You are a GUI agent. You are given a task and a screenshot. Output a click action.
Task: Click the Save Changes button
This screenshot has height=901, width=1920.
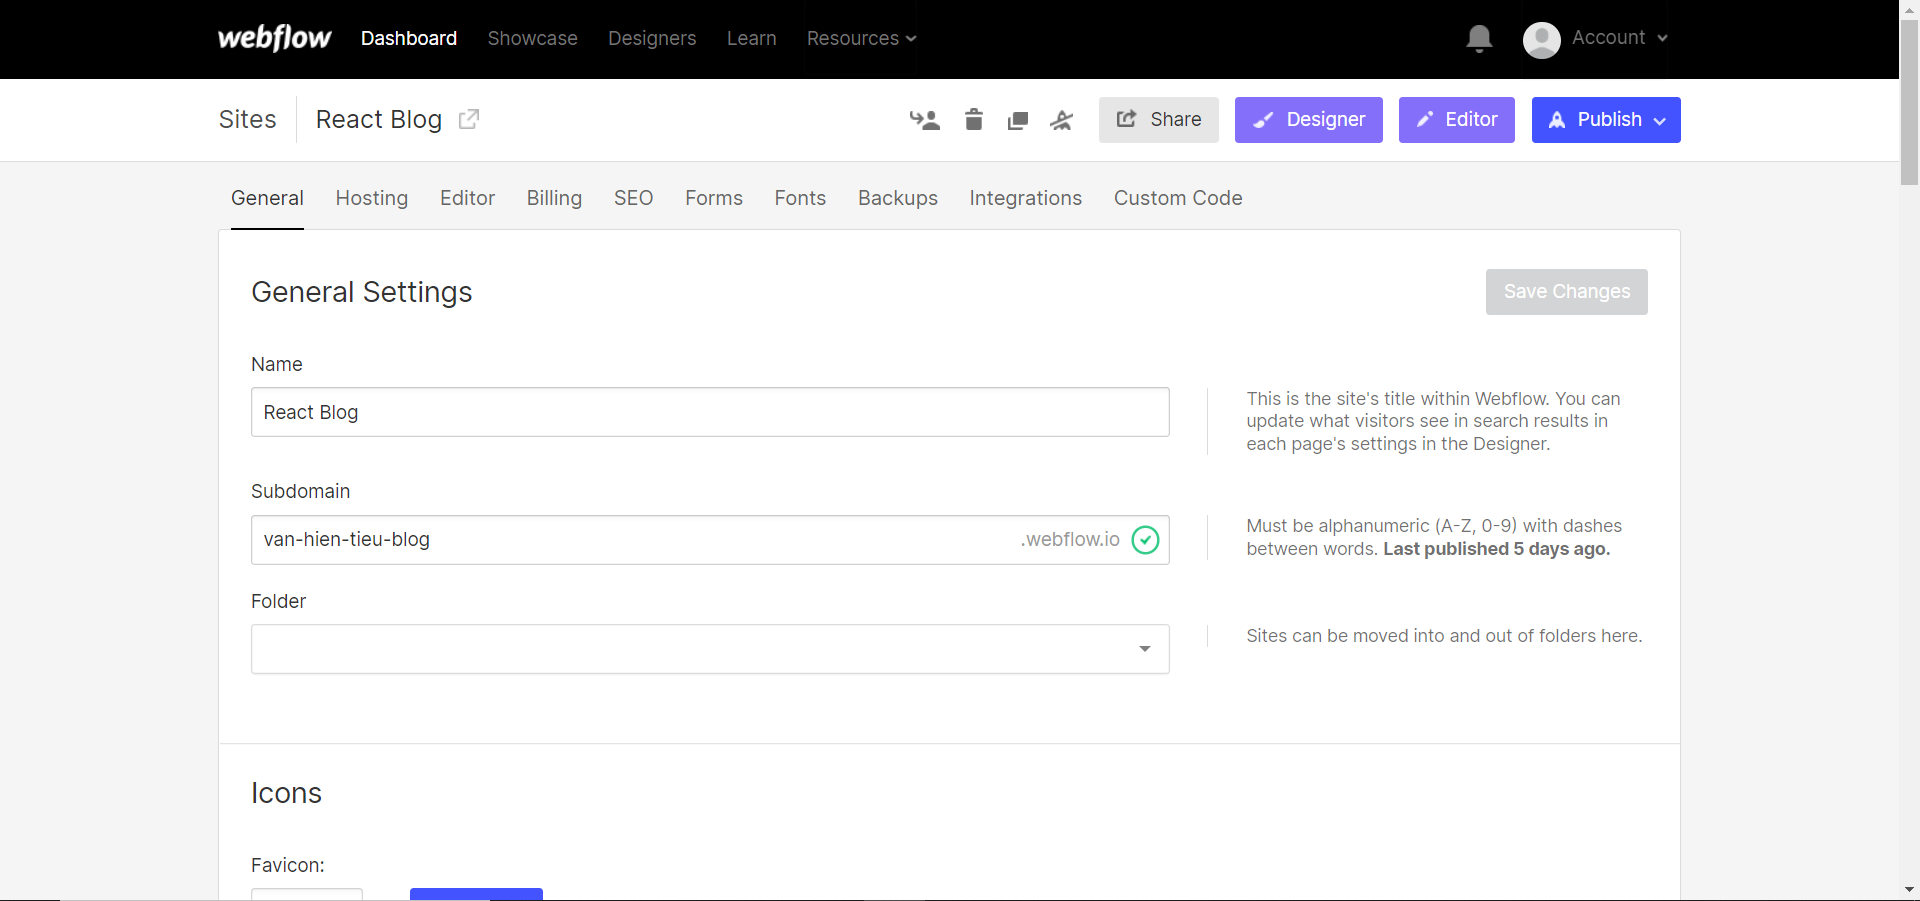1567,292
